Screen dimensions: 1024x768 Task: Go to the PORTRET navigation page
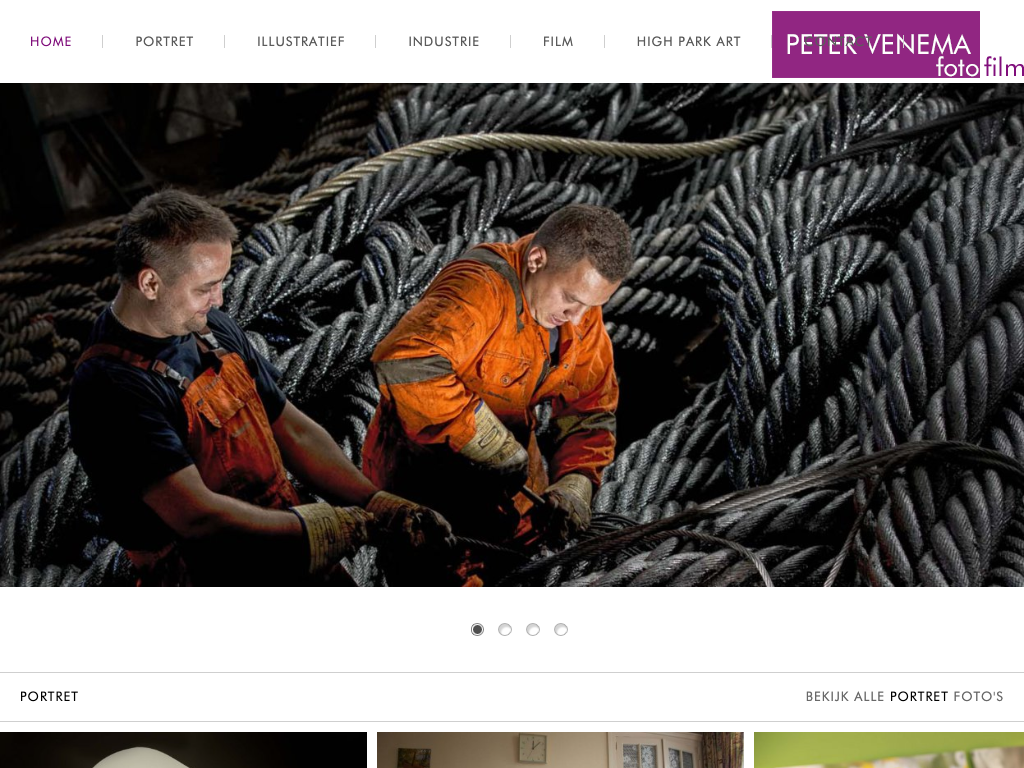point(164,41)
